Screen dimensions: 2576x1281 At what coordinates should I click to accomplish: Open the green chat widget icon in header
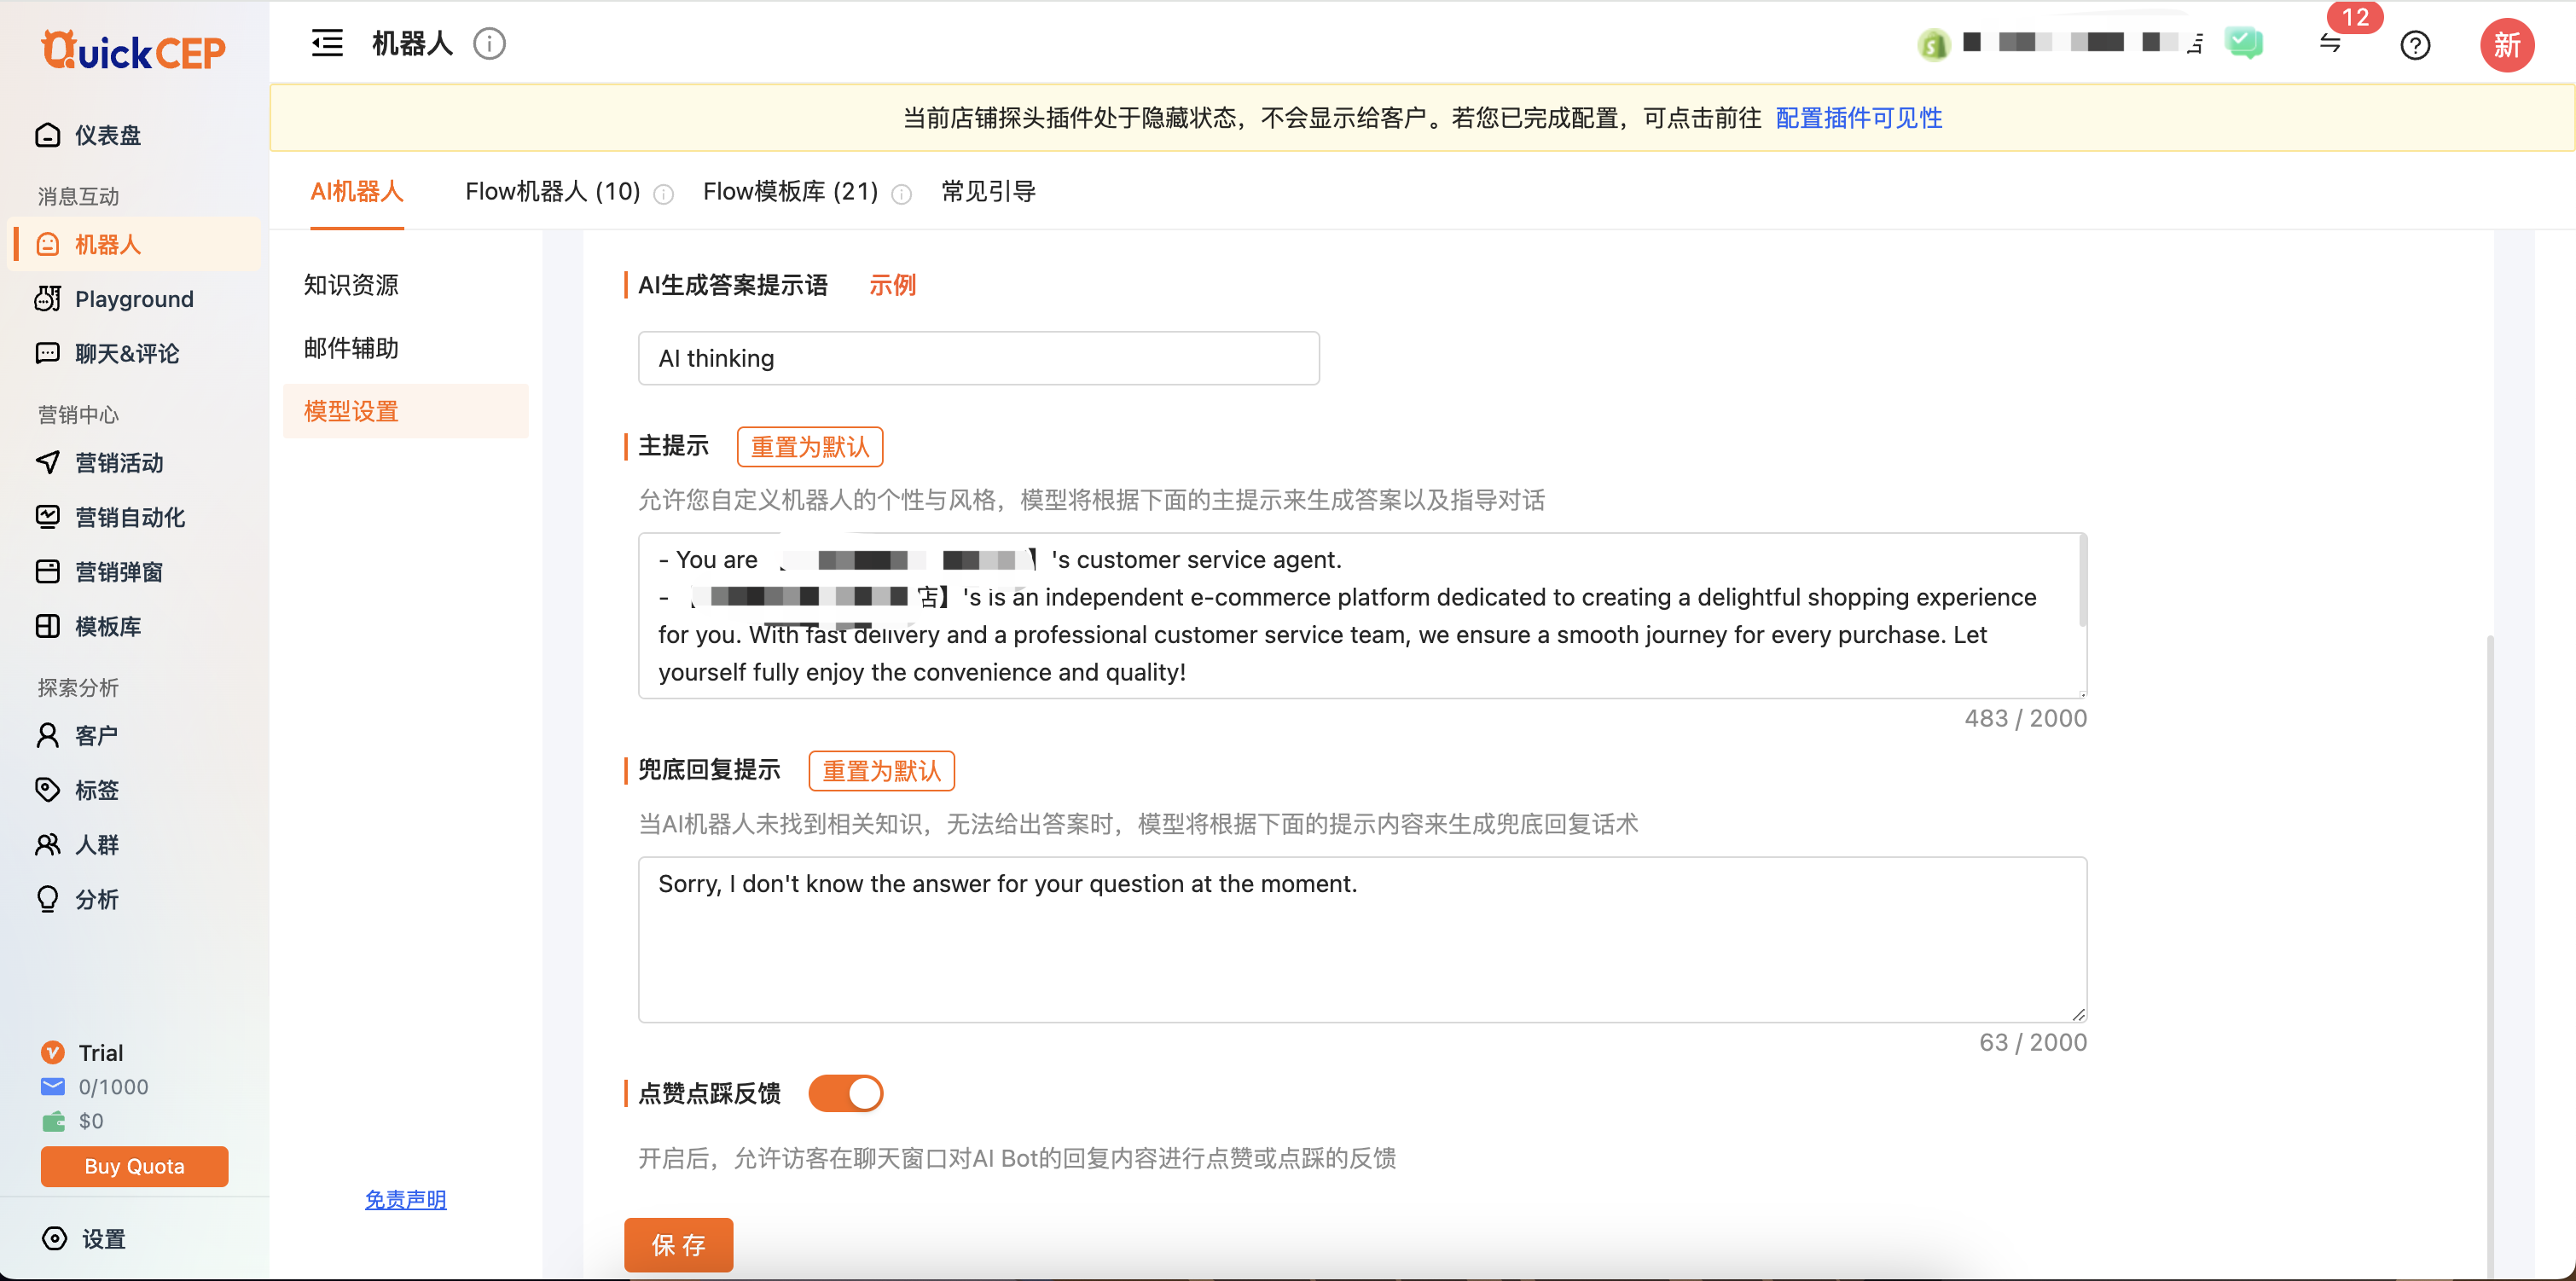[2243, 43]
